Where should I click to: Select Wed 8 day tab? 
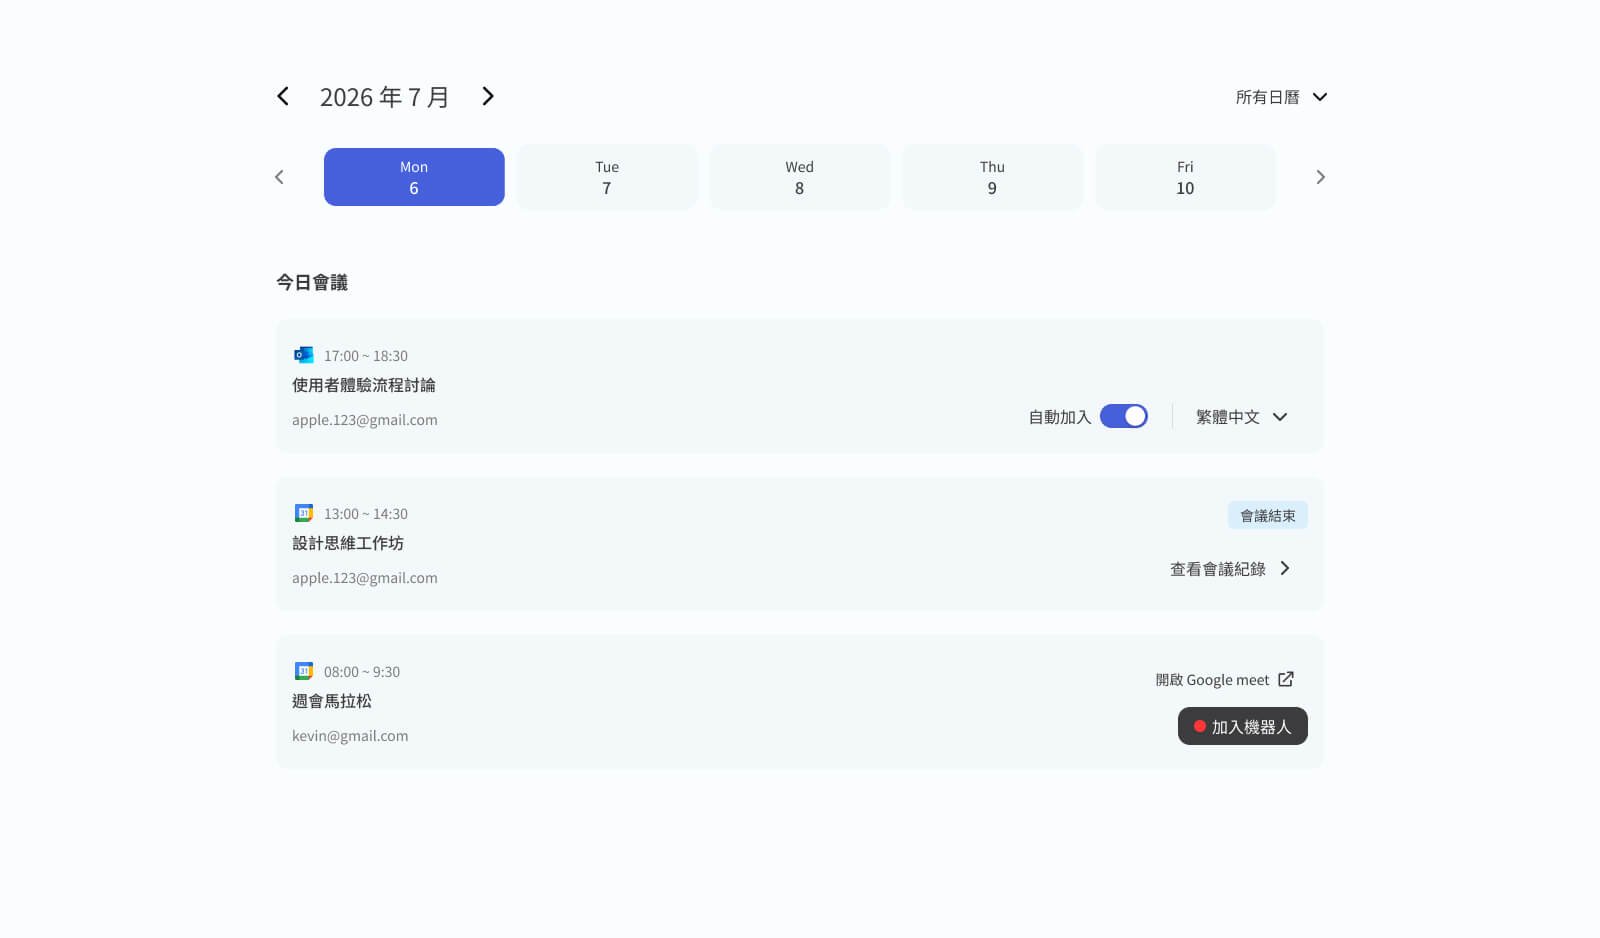click(800, 177)
